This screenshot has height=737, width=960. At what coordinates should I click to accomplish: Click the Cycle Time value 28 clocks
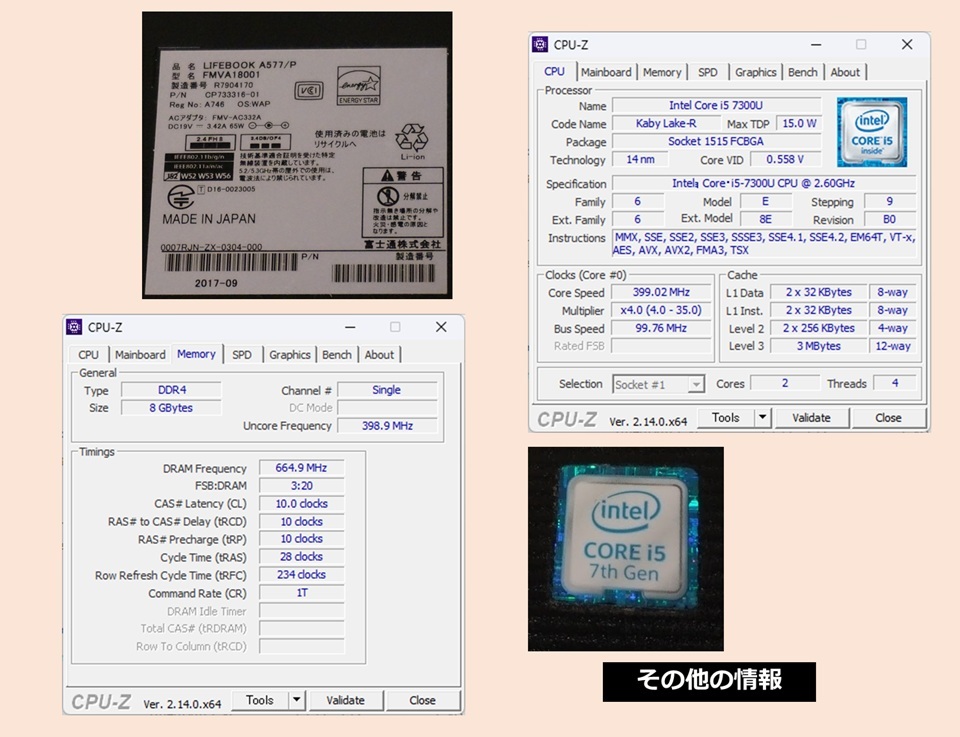301,557
